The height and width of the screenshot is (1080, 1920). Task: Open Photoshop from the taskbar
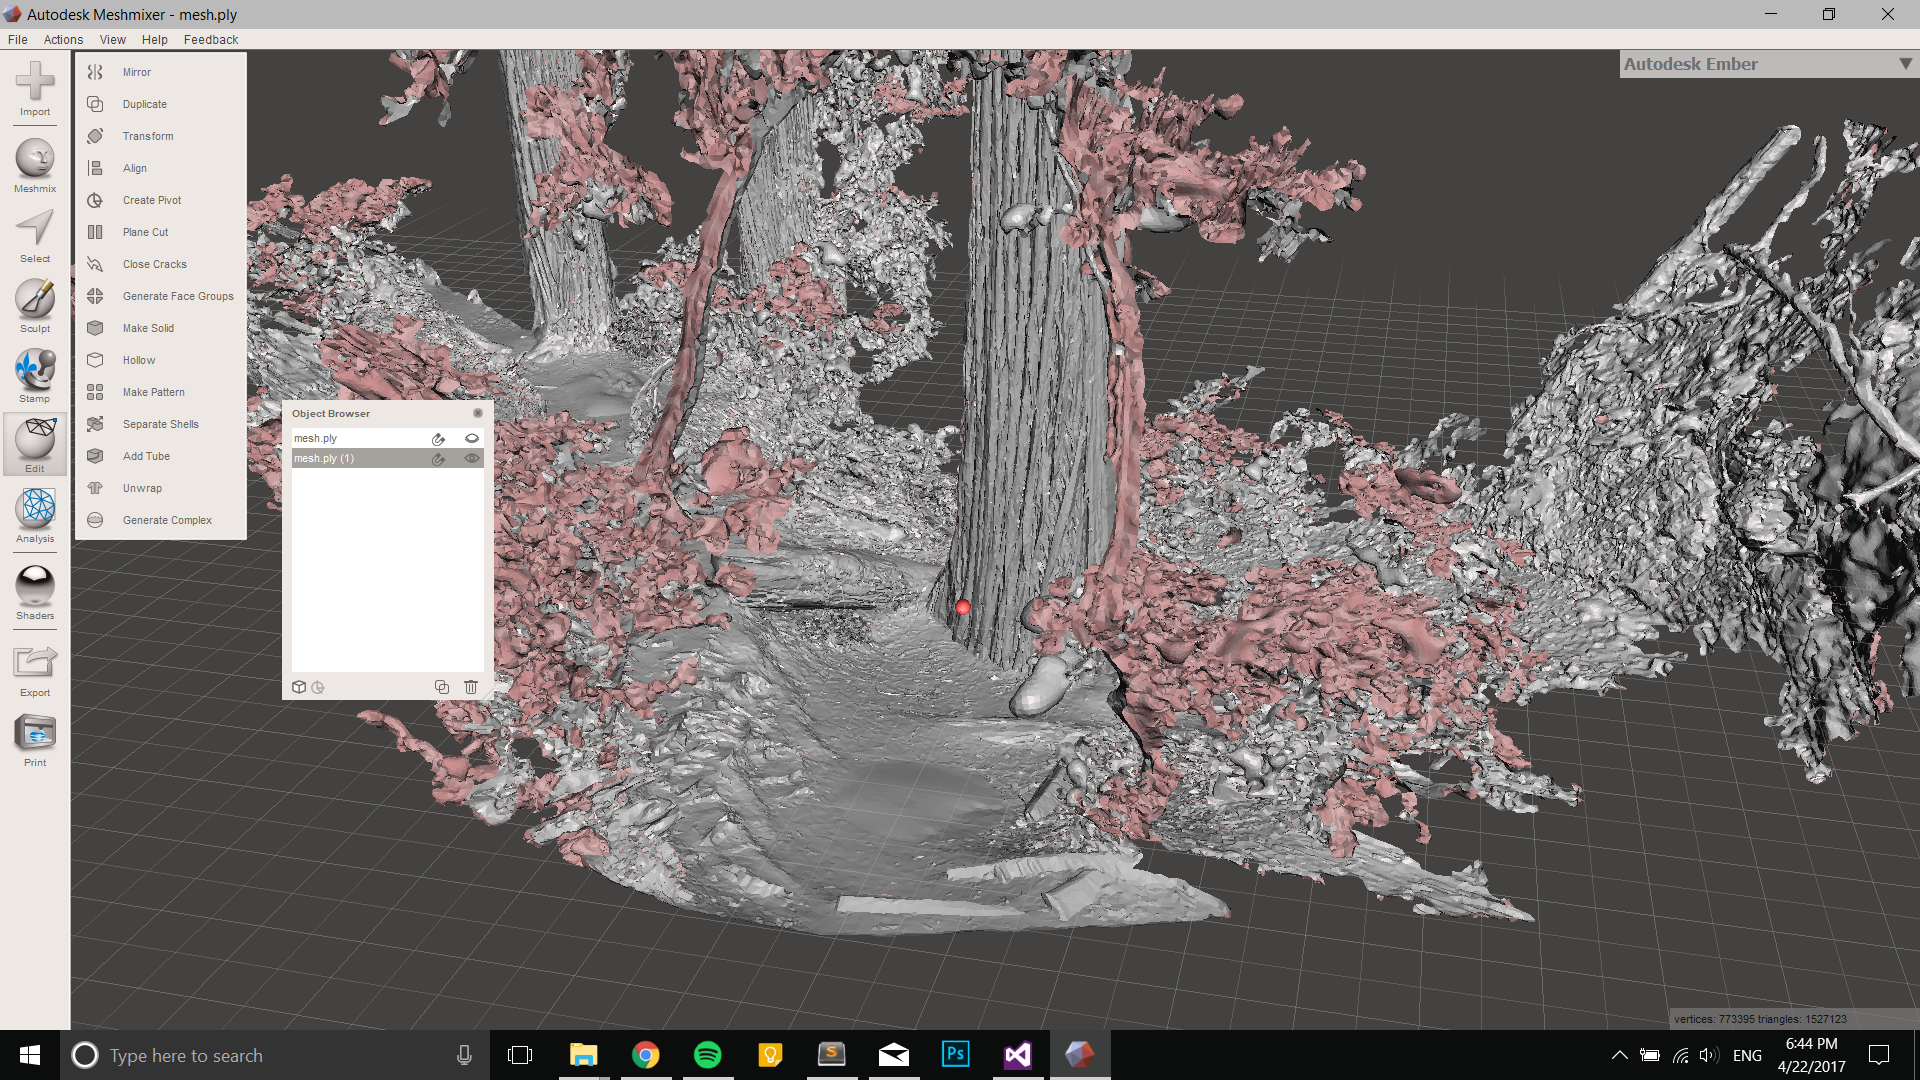pos(956,1055)
